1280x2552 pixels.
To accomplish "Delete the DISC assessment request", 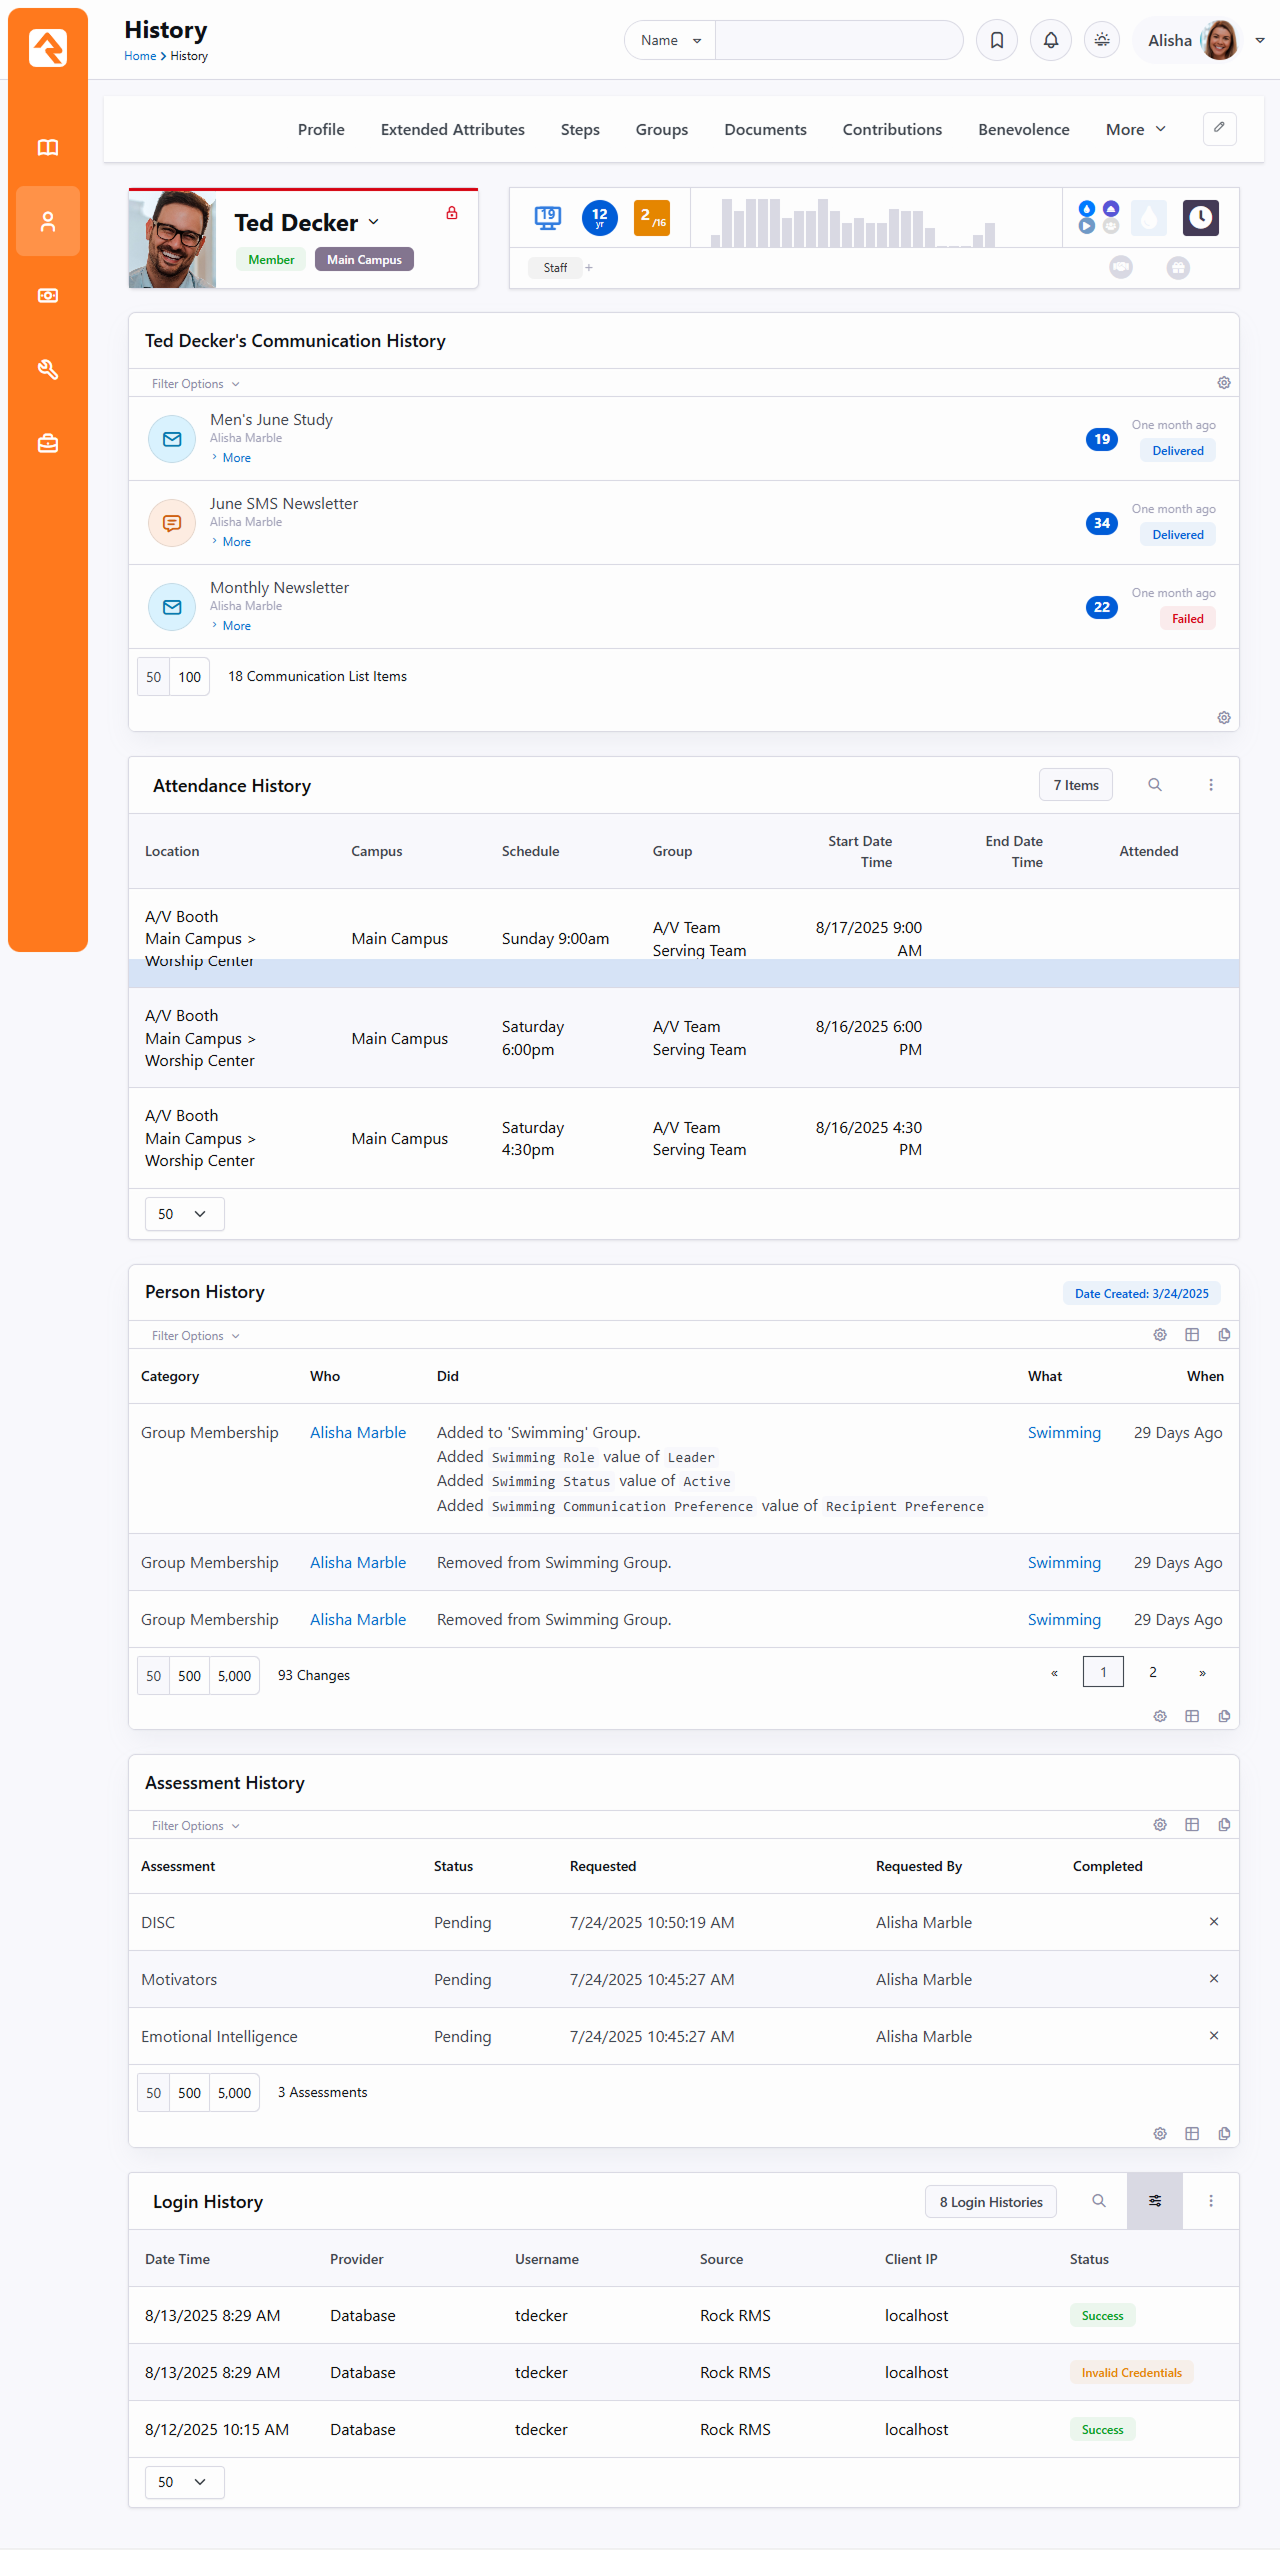I will click(1213, 1922).
